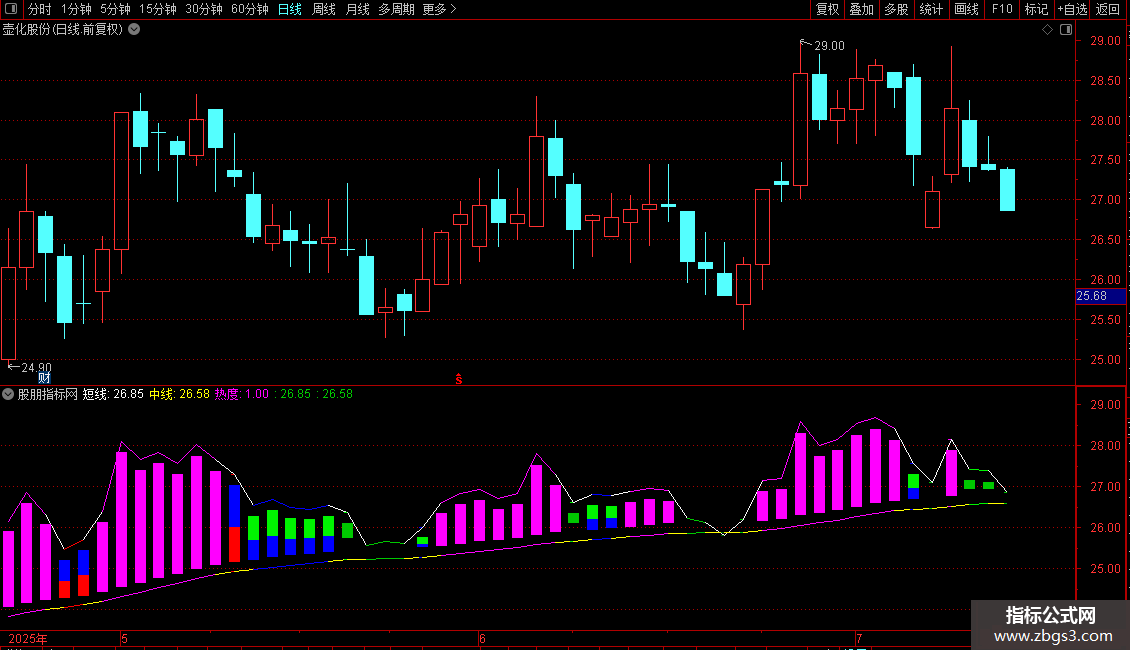
Task: Click the month 7 marker on date axis
Action: 858,638
